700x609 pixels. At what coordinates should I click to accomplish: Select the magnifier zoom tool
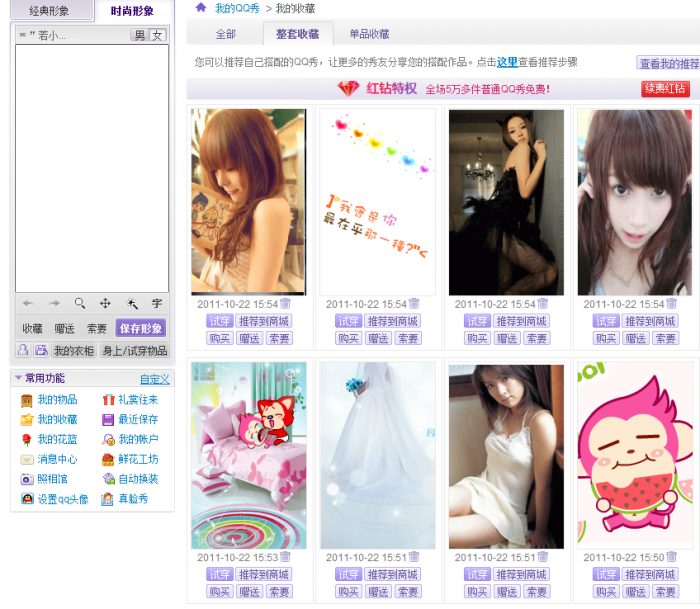[x=80, y=304]
